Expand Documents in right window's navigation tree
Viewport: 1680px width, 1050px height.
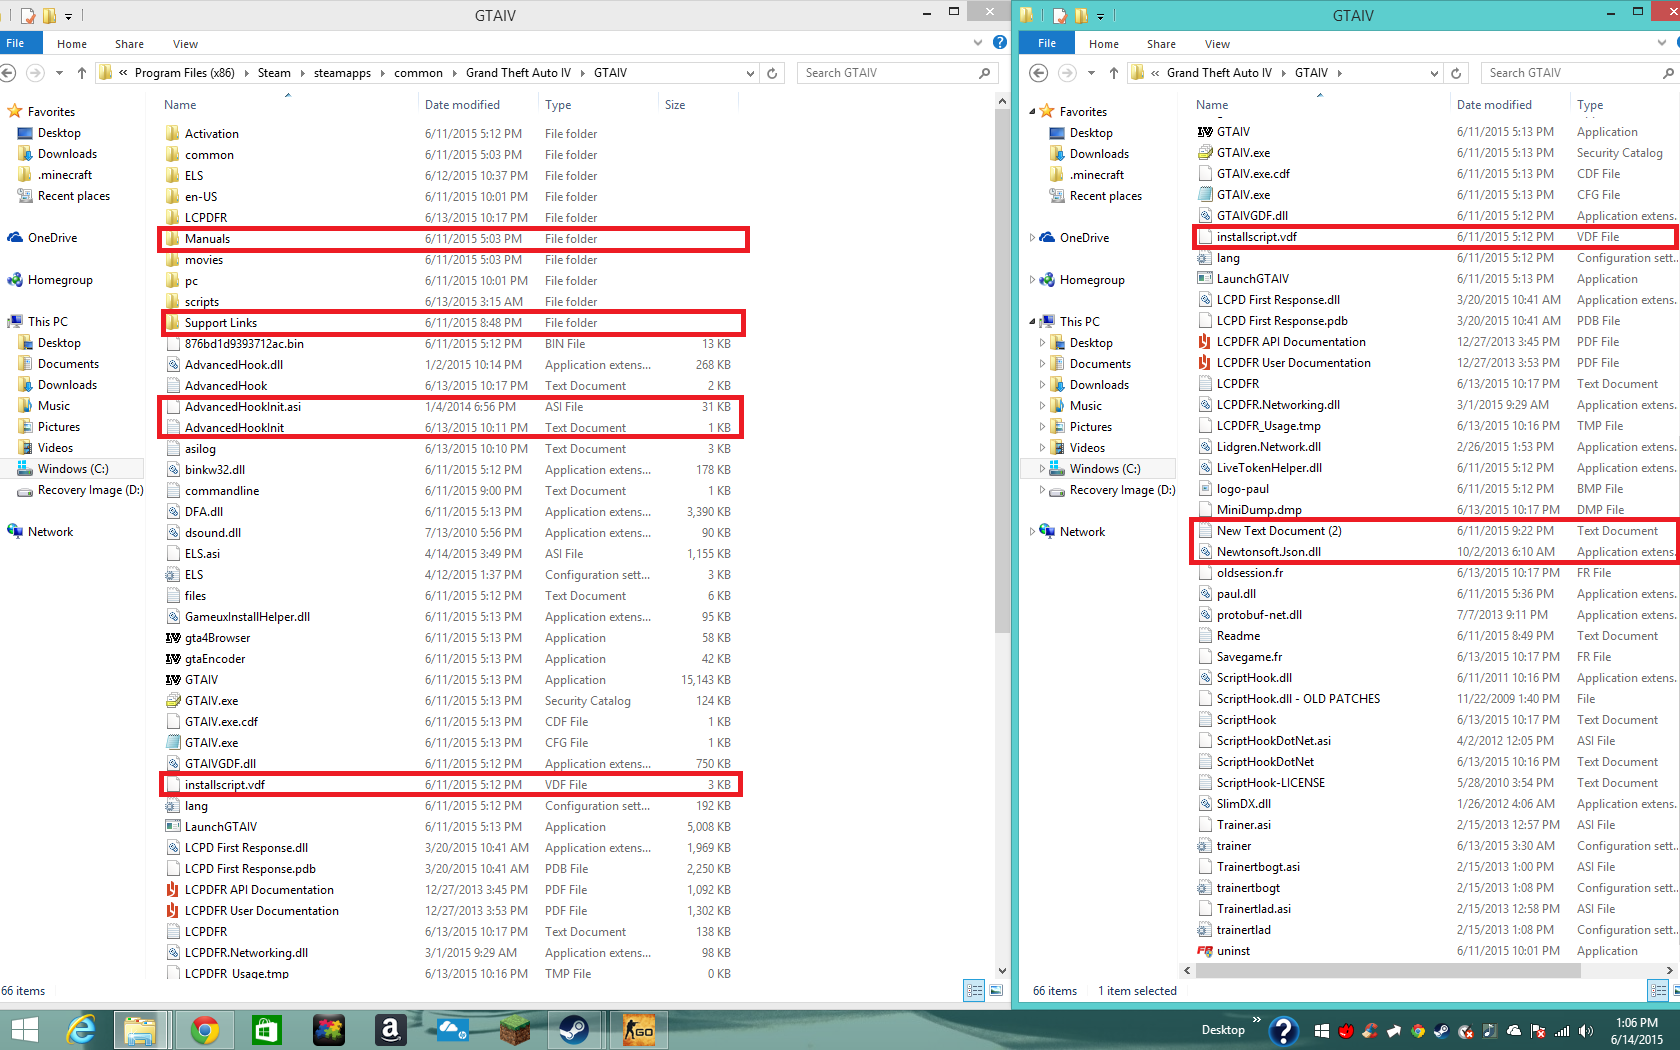(1042, 364)
